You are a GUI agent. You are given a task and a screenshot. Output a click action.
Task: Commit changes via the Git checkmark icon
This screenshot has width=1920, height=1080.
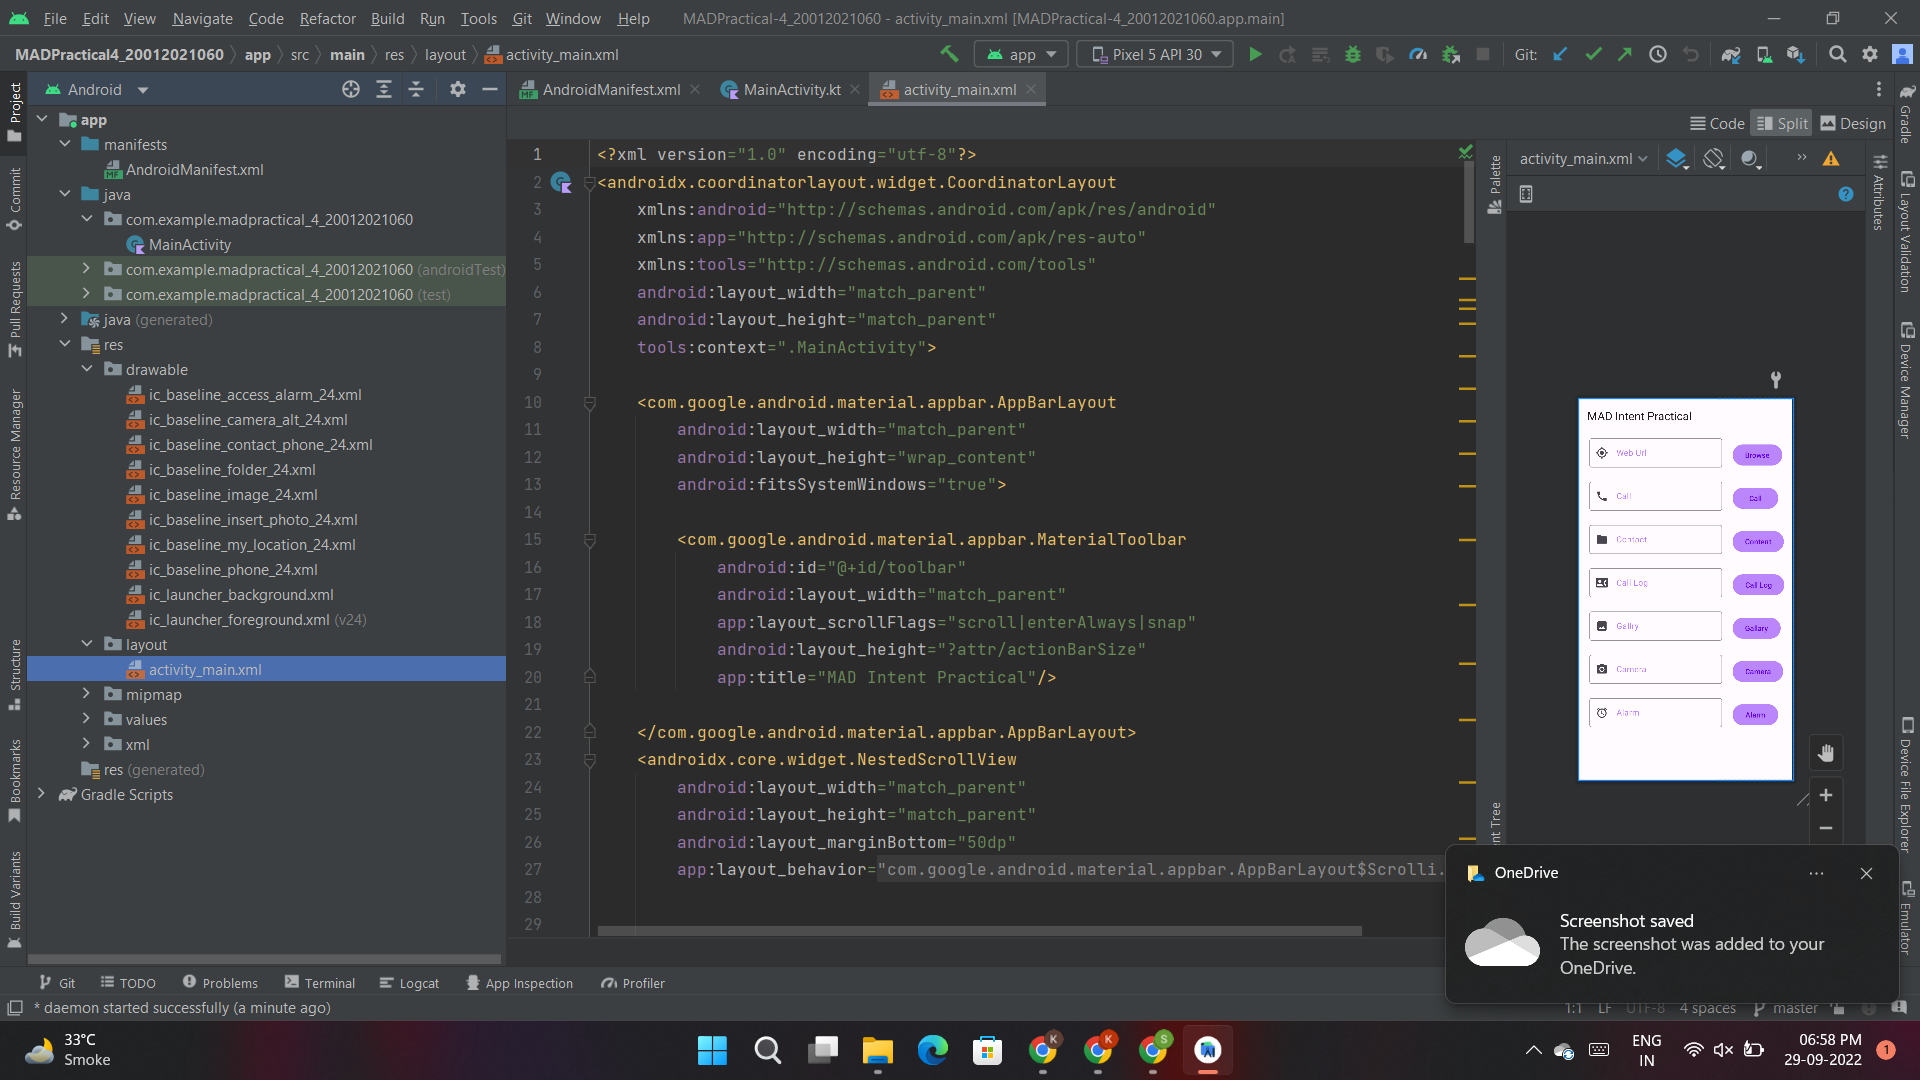pyautogui.click(x=1592, y=54)
